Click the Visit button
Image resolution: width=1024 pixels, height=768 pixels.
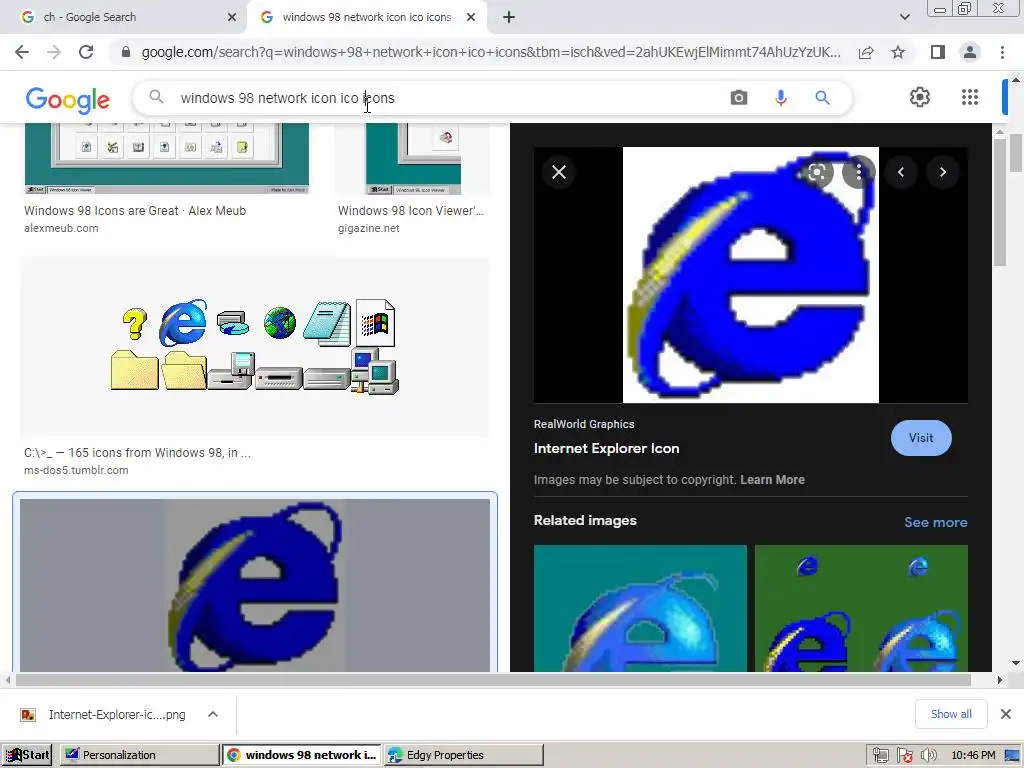921,438
